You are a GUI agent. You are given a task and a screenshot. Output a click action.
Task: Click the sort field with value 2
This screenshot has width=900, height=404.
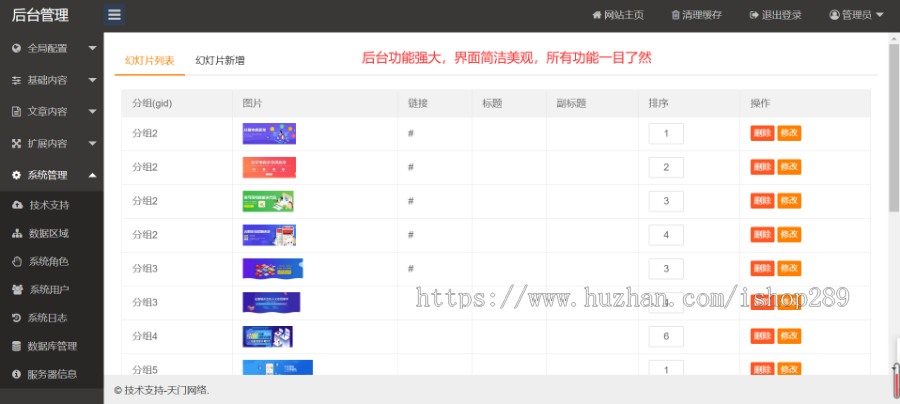tap(666, 168)
